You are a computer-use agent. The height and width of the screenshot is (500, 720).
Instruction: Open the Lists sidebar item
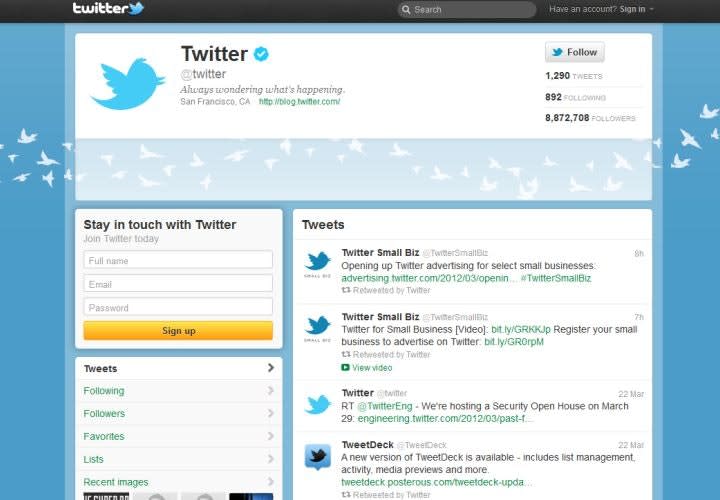(x=94, y=459)
